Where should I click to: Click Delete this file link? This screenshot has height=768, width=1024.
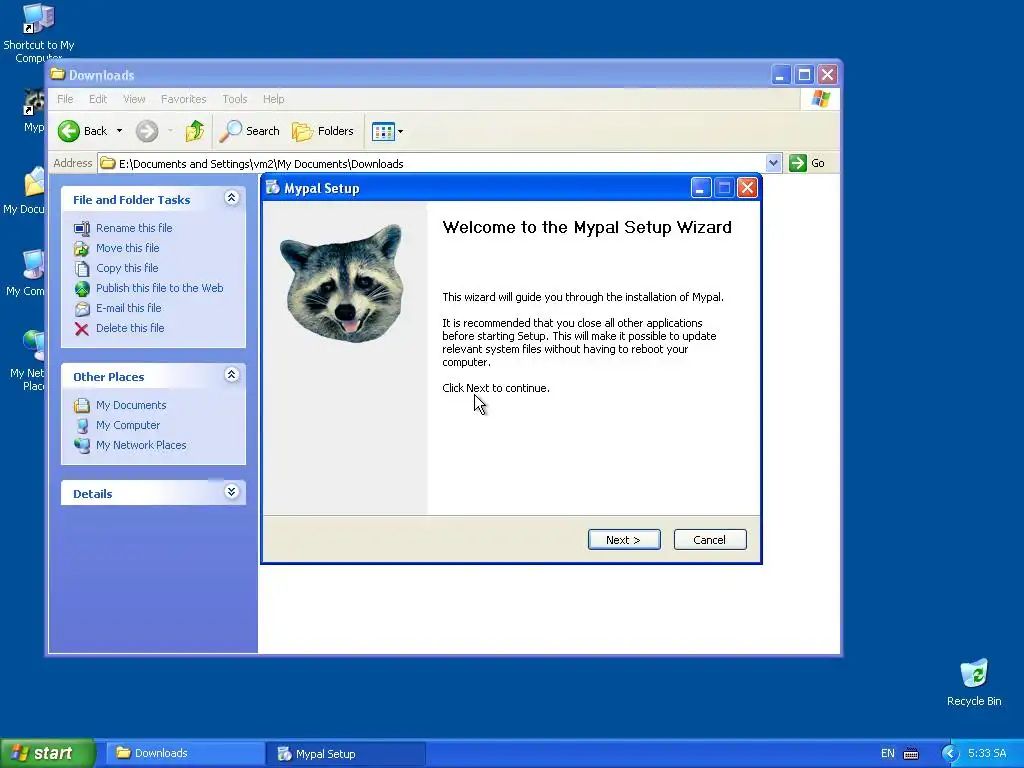click(130, 328)
